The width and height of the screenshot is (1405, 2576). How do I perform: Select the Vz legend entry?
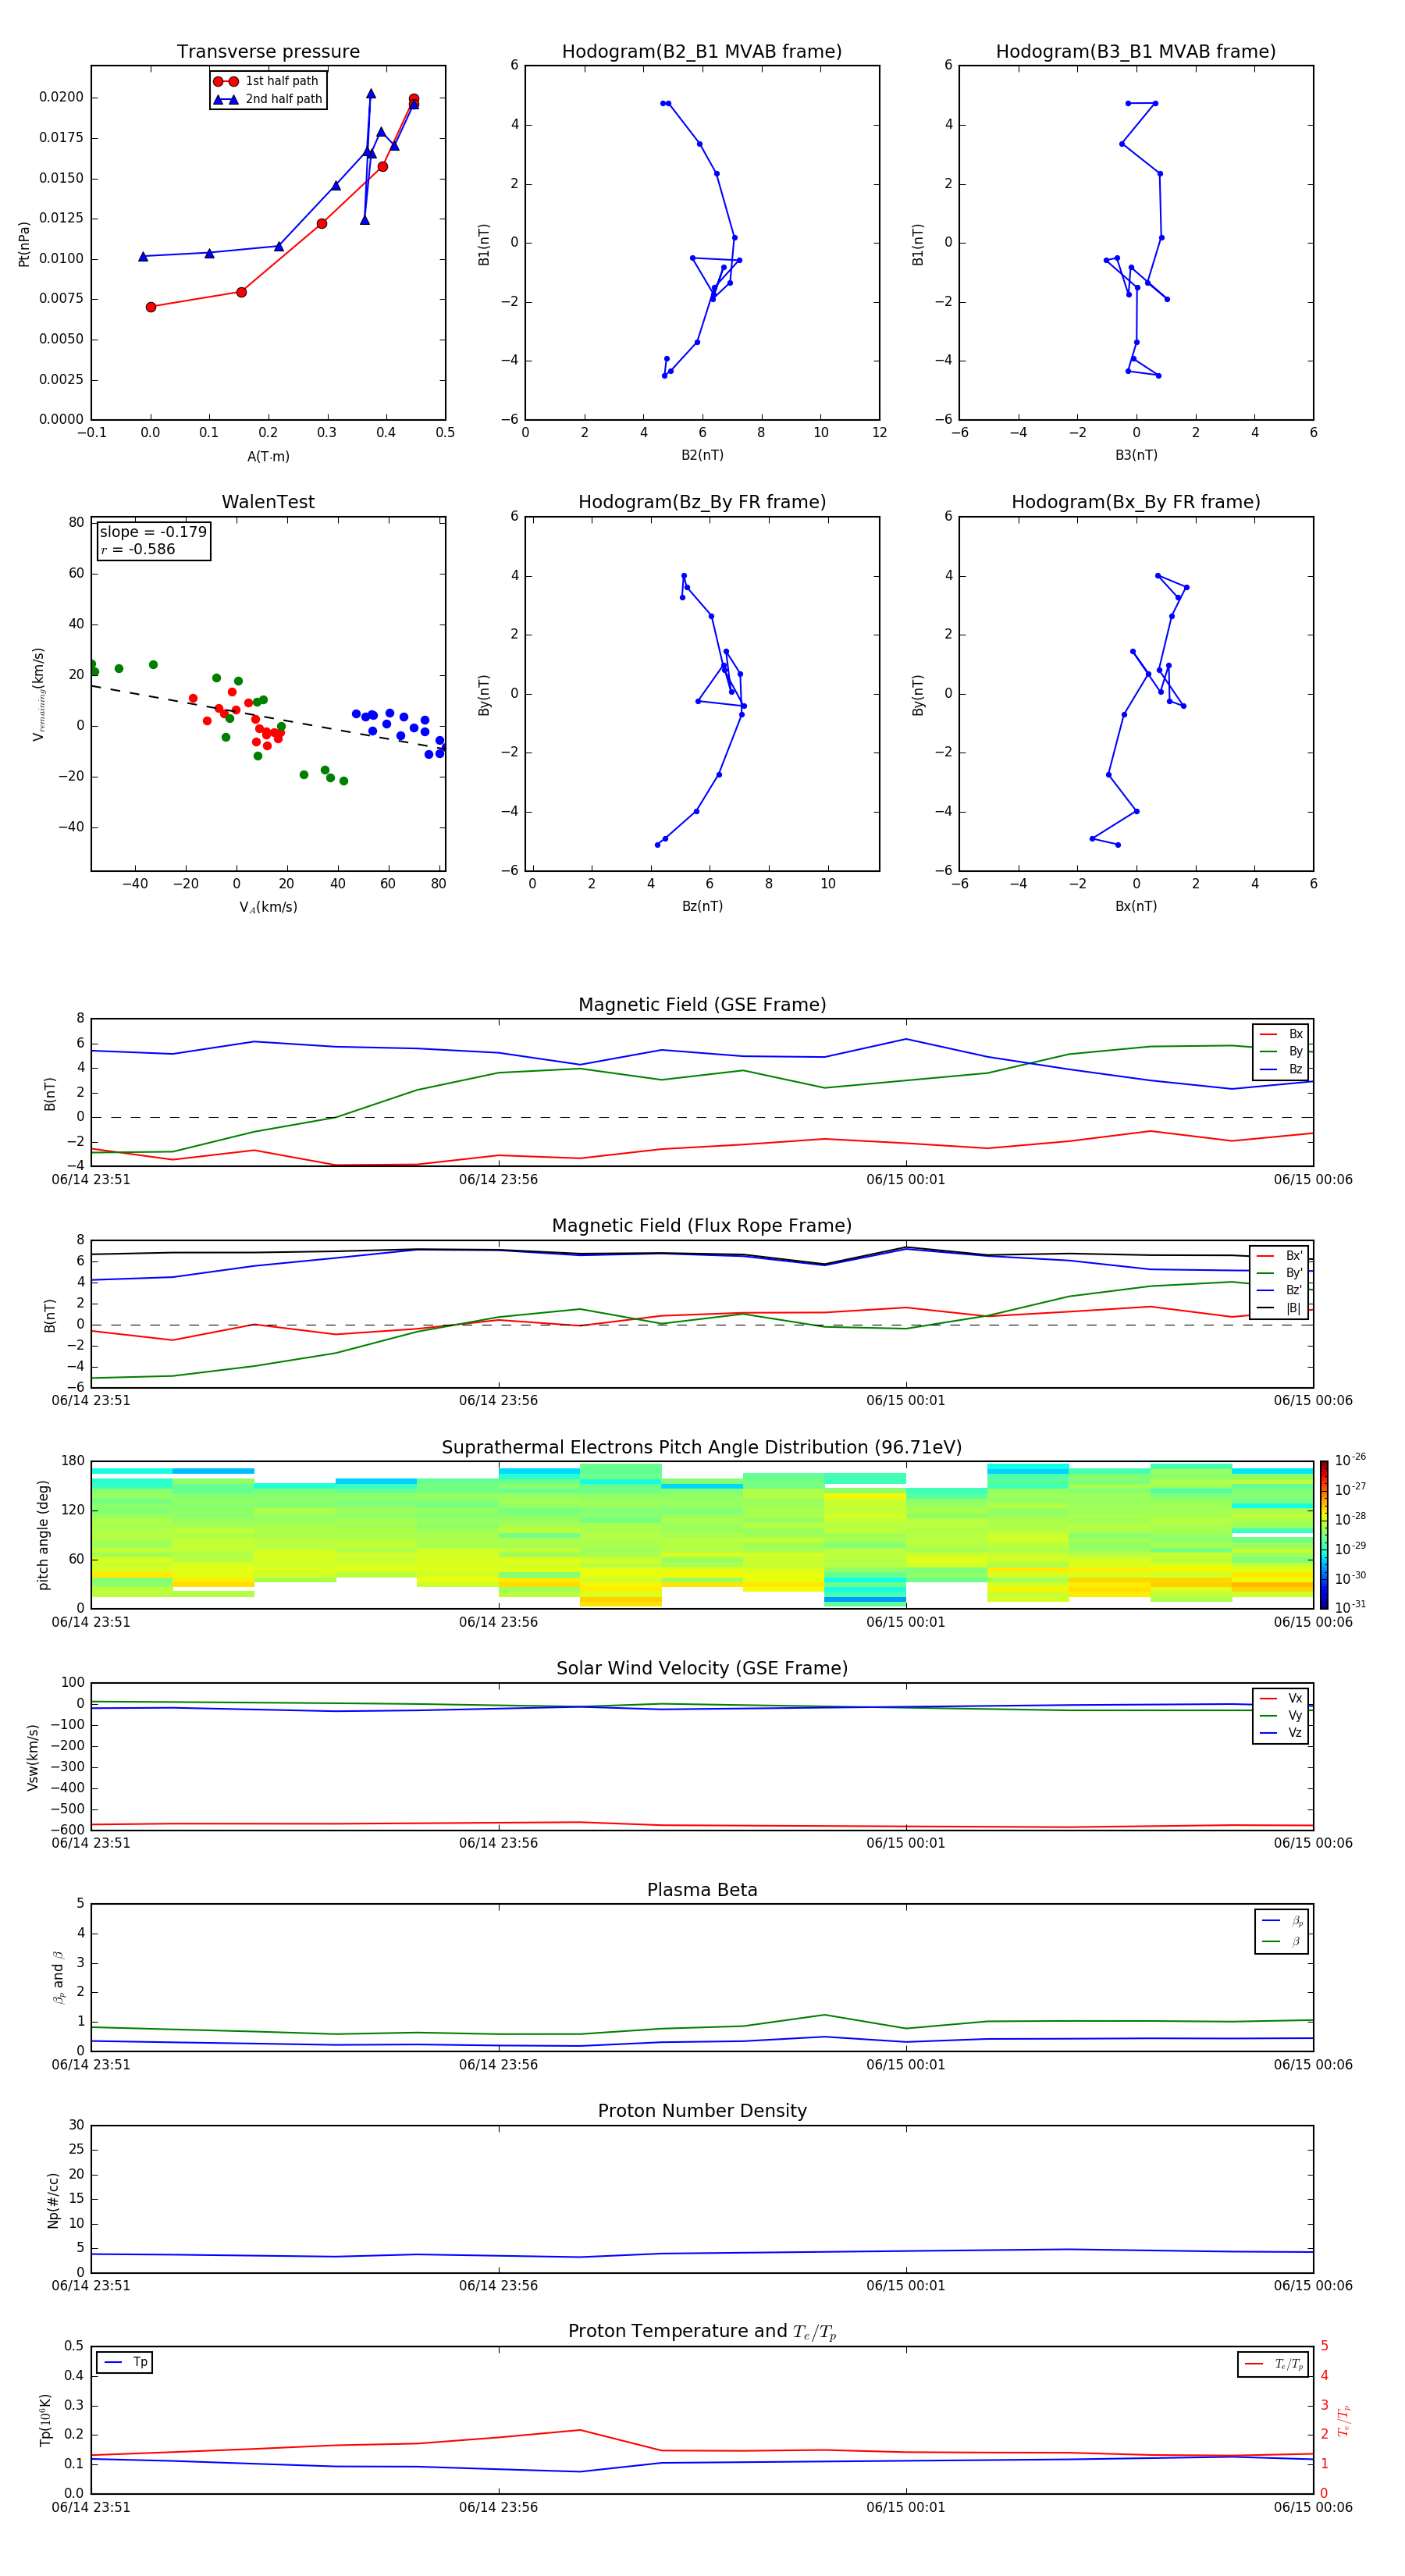[1281, 1733]
